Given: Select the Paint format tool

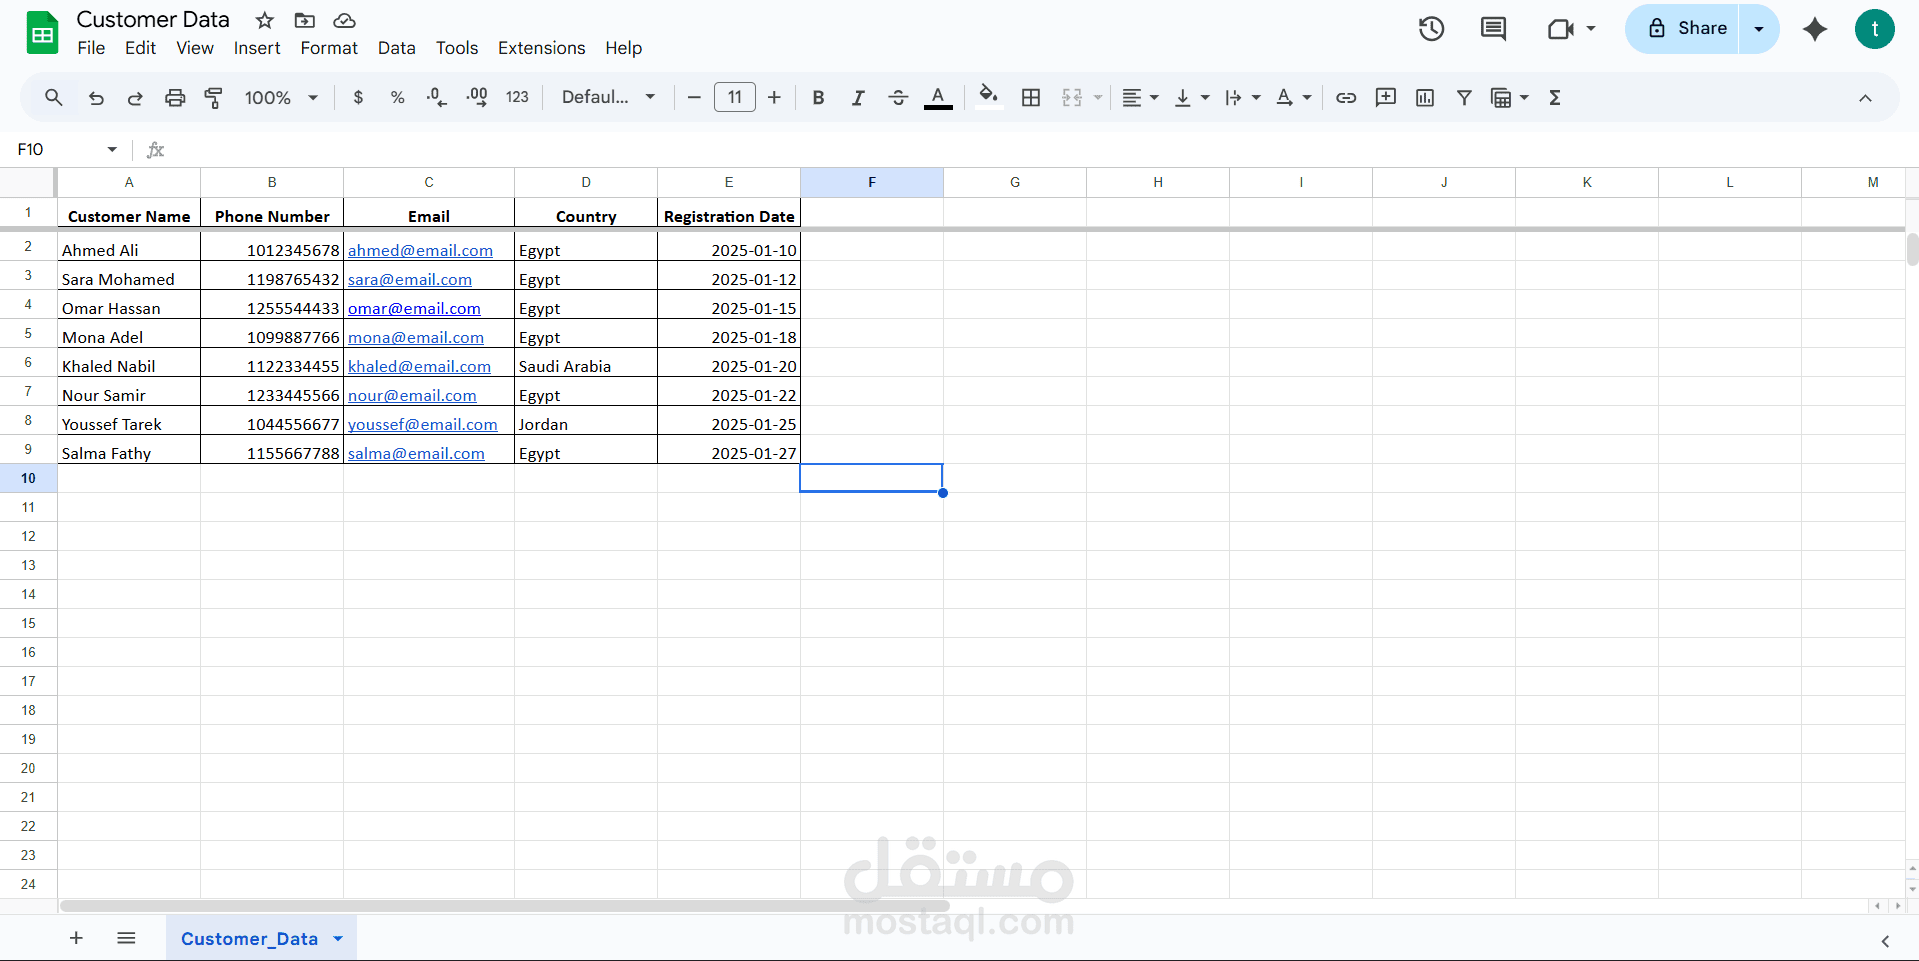Looking at the screenshot, I should pos(213,97).
